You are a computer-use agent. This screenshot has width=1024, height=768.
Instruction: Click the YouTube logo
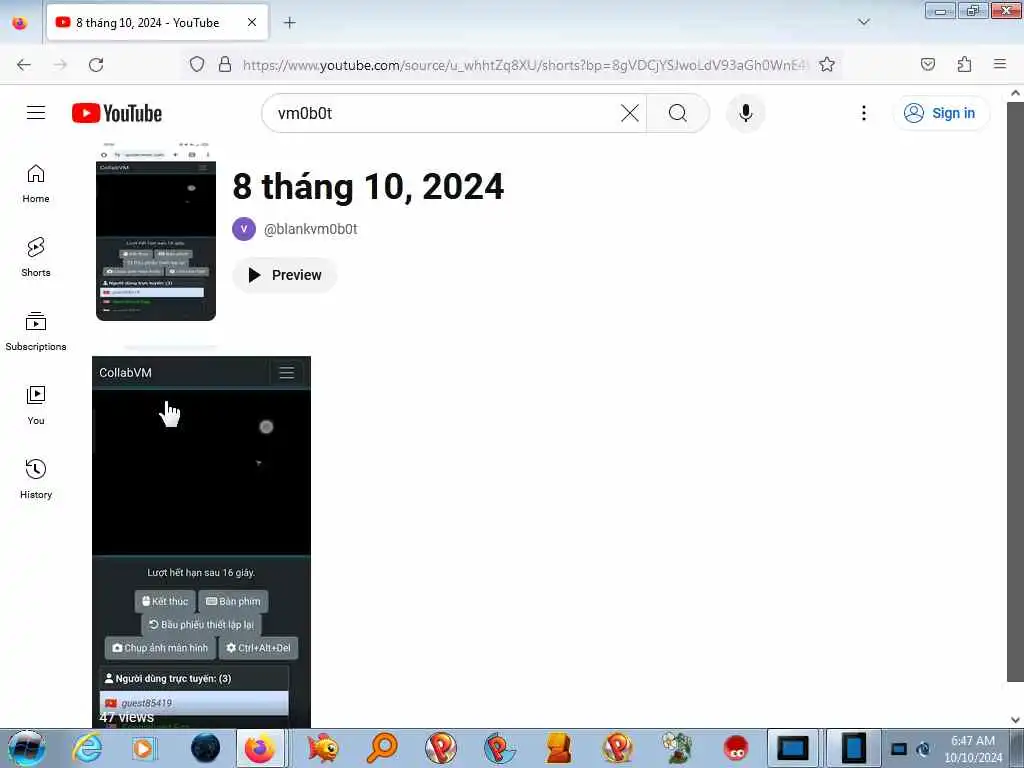coord(117,113)
